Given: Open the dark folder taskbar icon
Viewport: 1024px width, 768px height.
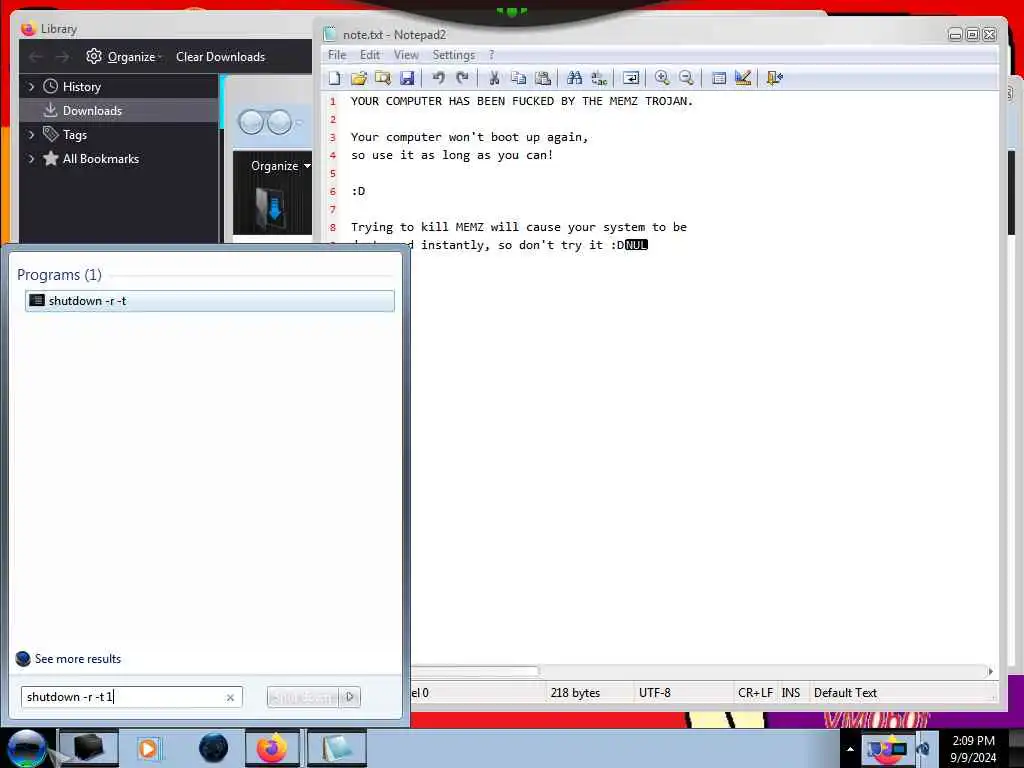Looking at the screenshot, I should click(88, 748).
